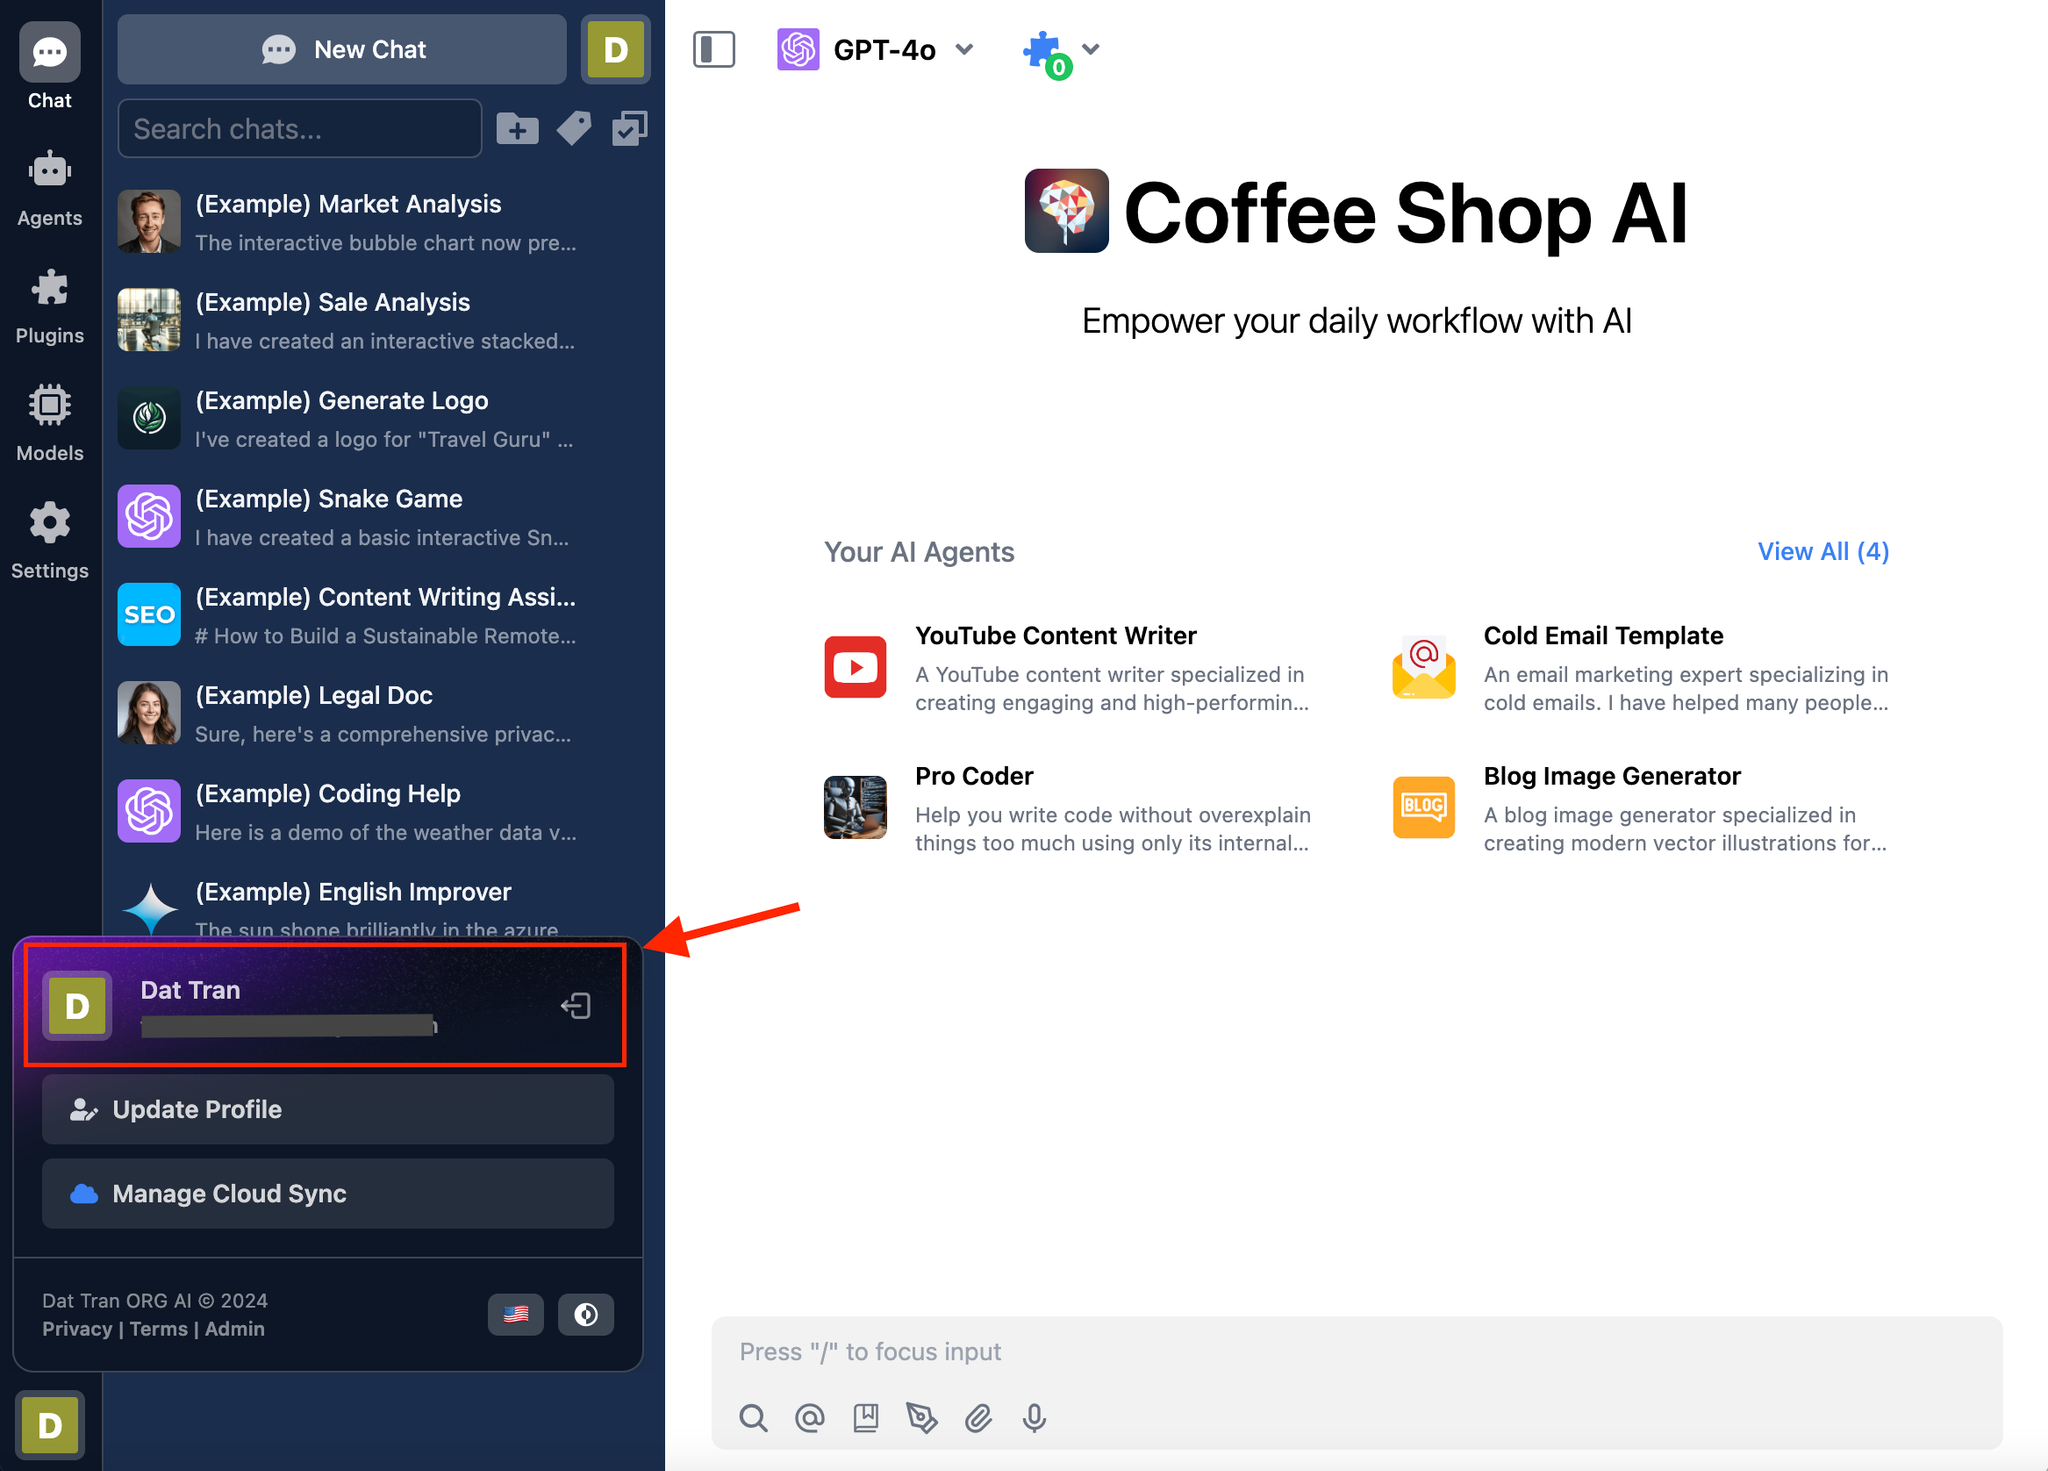Screen dimensions: 2048x1471
Task: Expand the sidebar toggle panel button
Action: coord(714,49)
